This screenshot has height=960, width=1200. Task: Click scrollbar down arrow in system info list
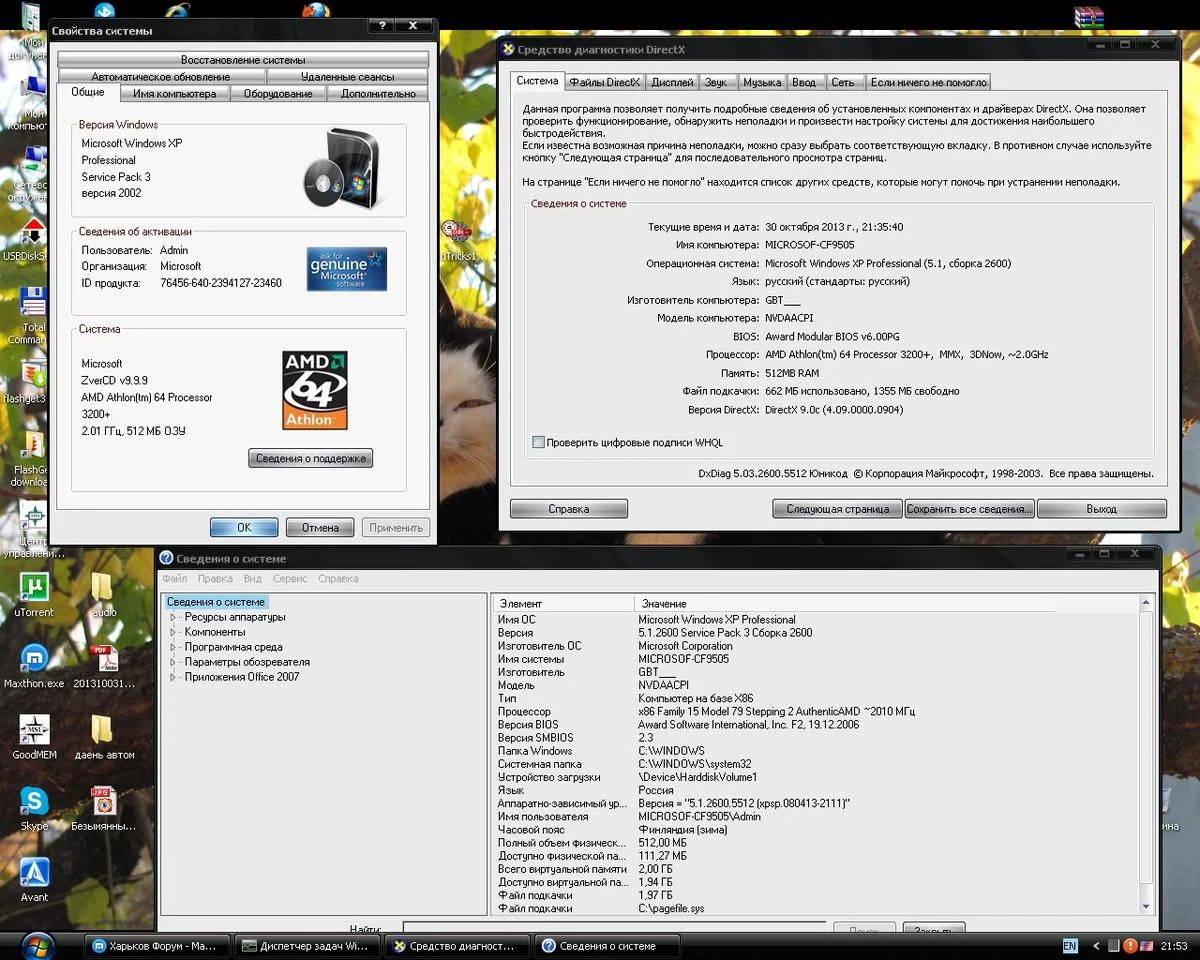tap(1147, 907)
